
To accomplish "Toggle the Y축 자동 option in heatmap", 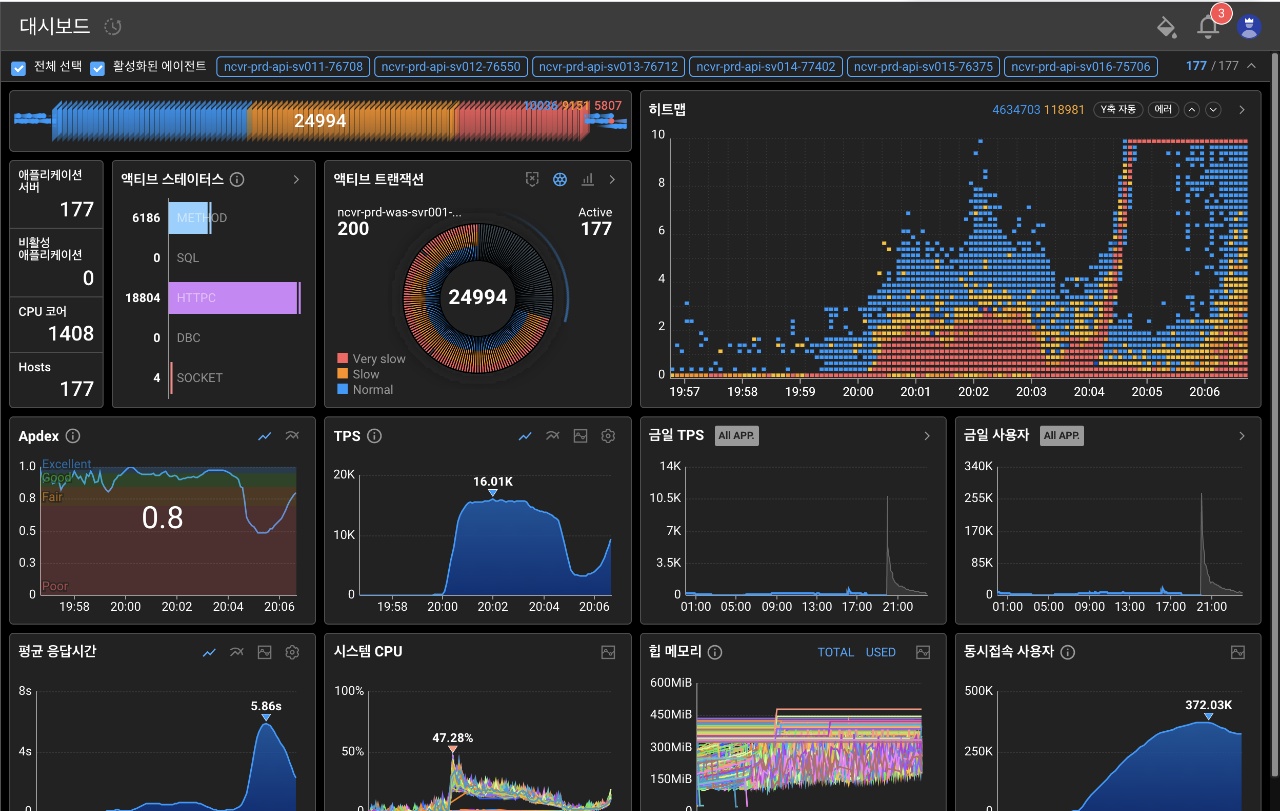I will [1117, 110].
